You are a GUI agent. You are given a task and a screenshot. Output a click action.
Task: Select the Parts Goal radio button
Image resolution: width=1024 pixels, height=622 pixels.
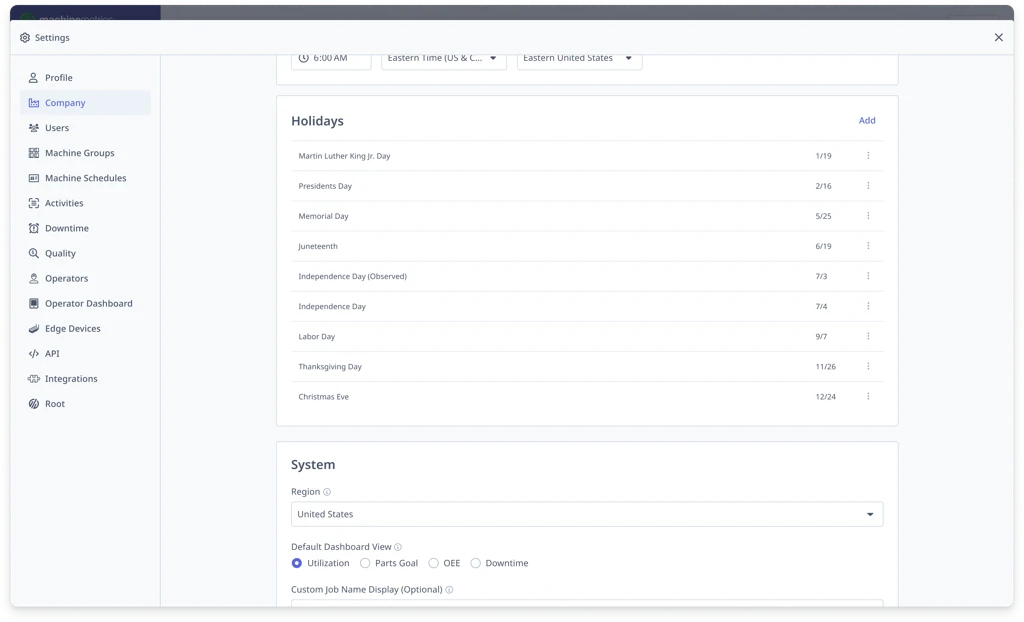tap(365, 563)
